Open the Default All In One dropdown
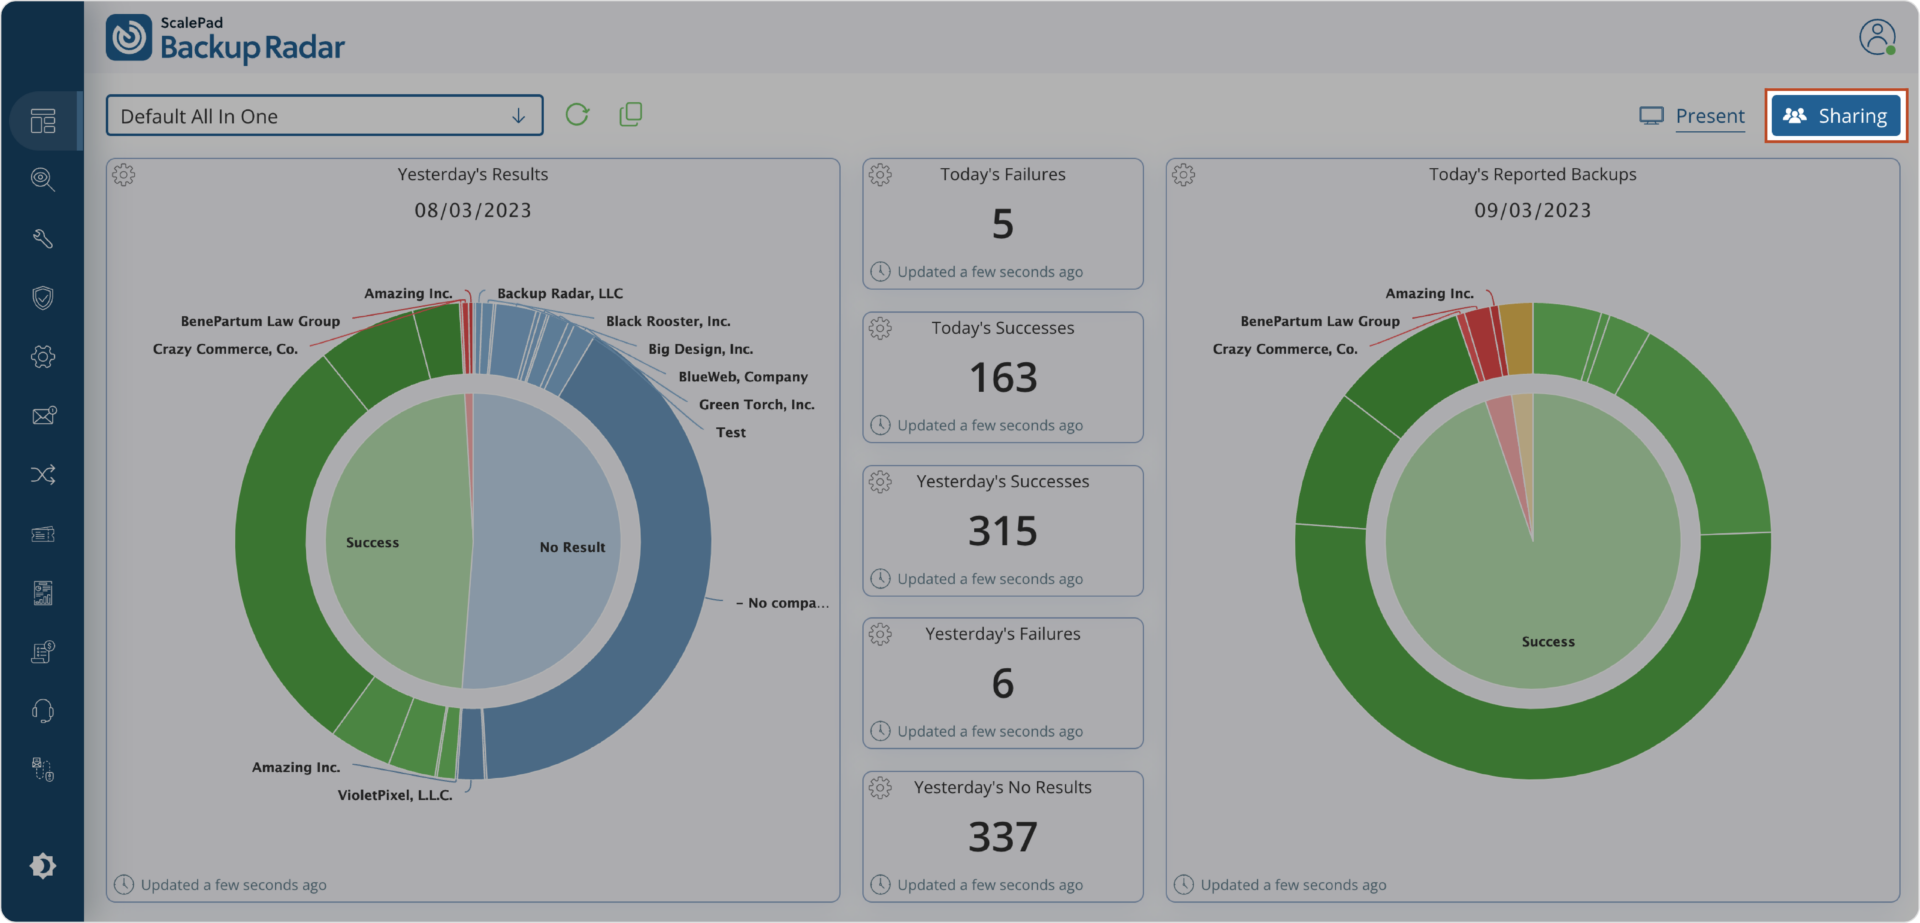Screen dimensions: 1920x923 tap(325, 116)
